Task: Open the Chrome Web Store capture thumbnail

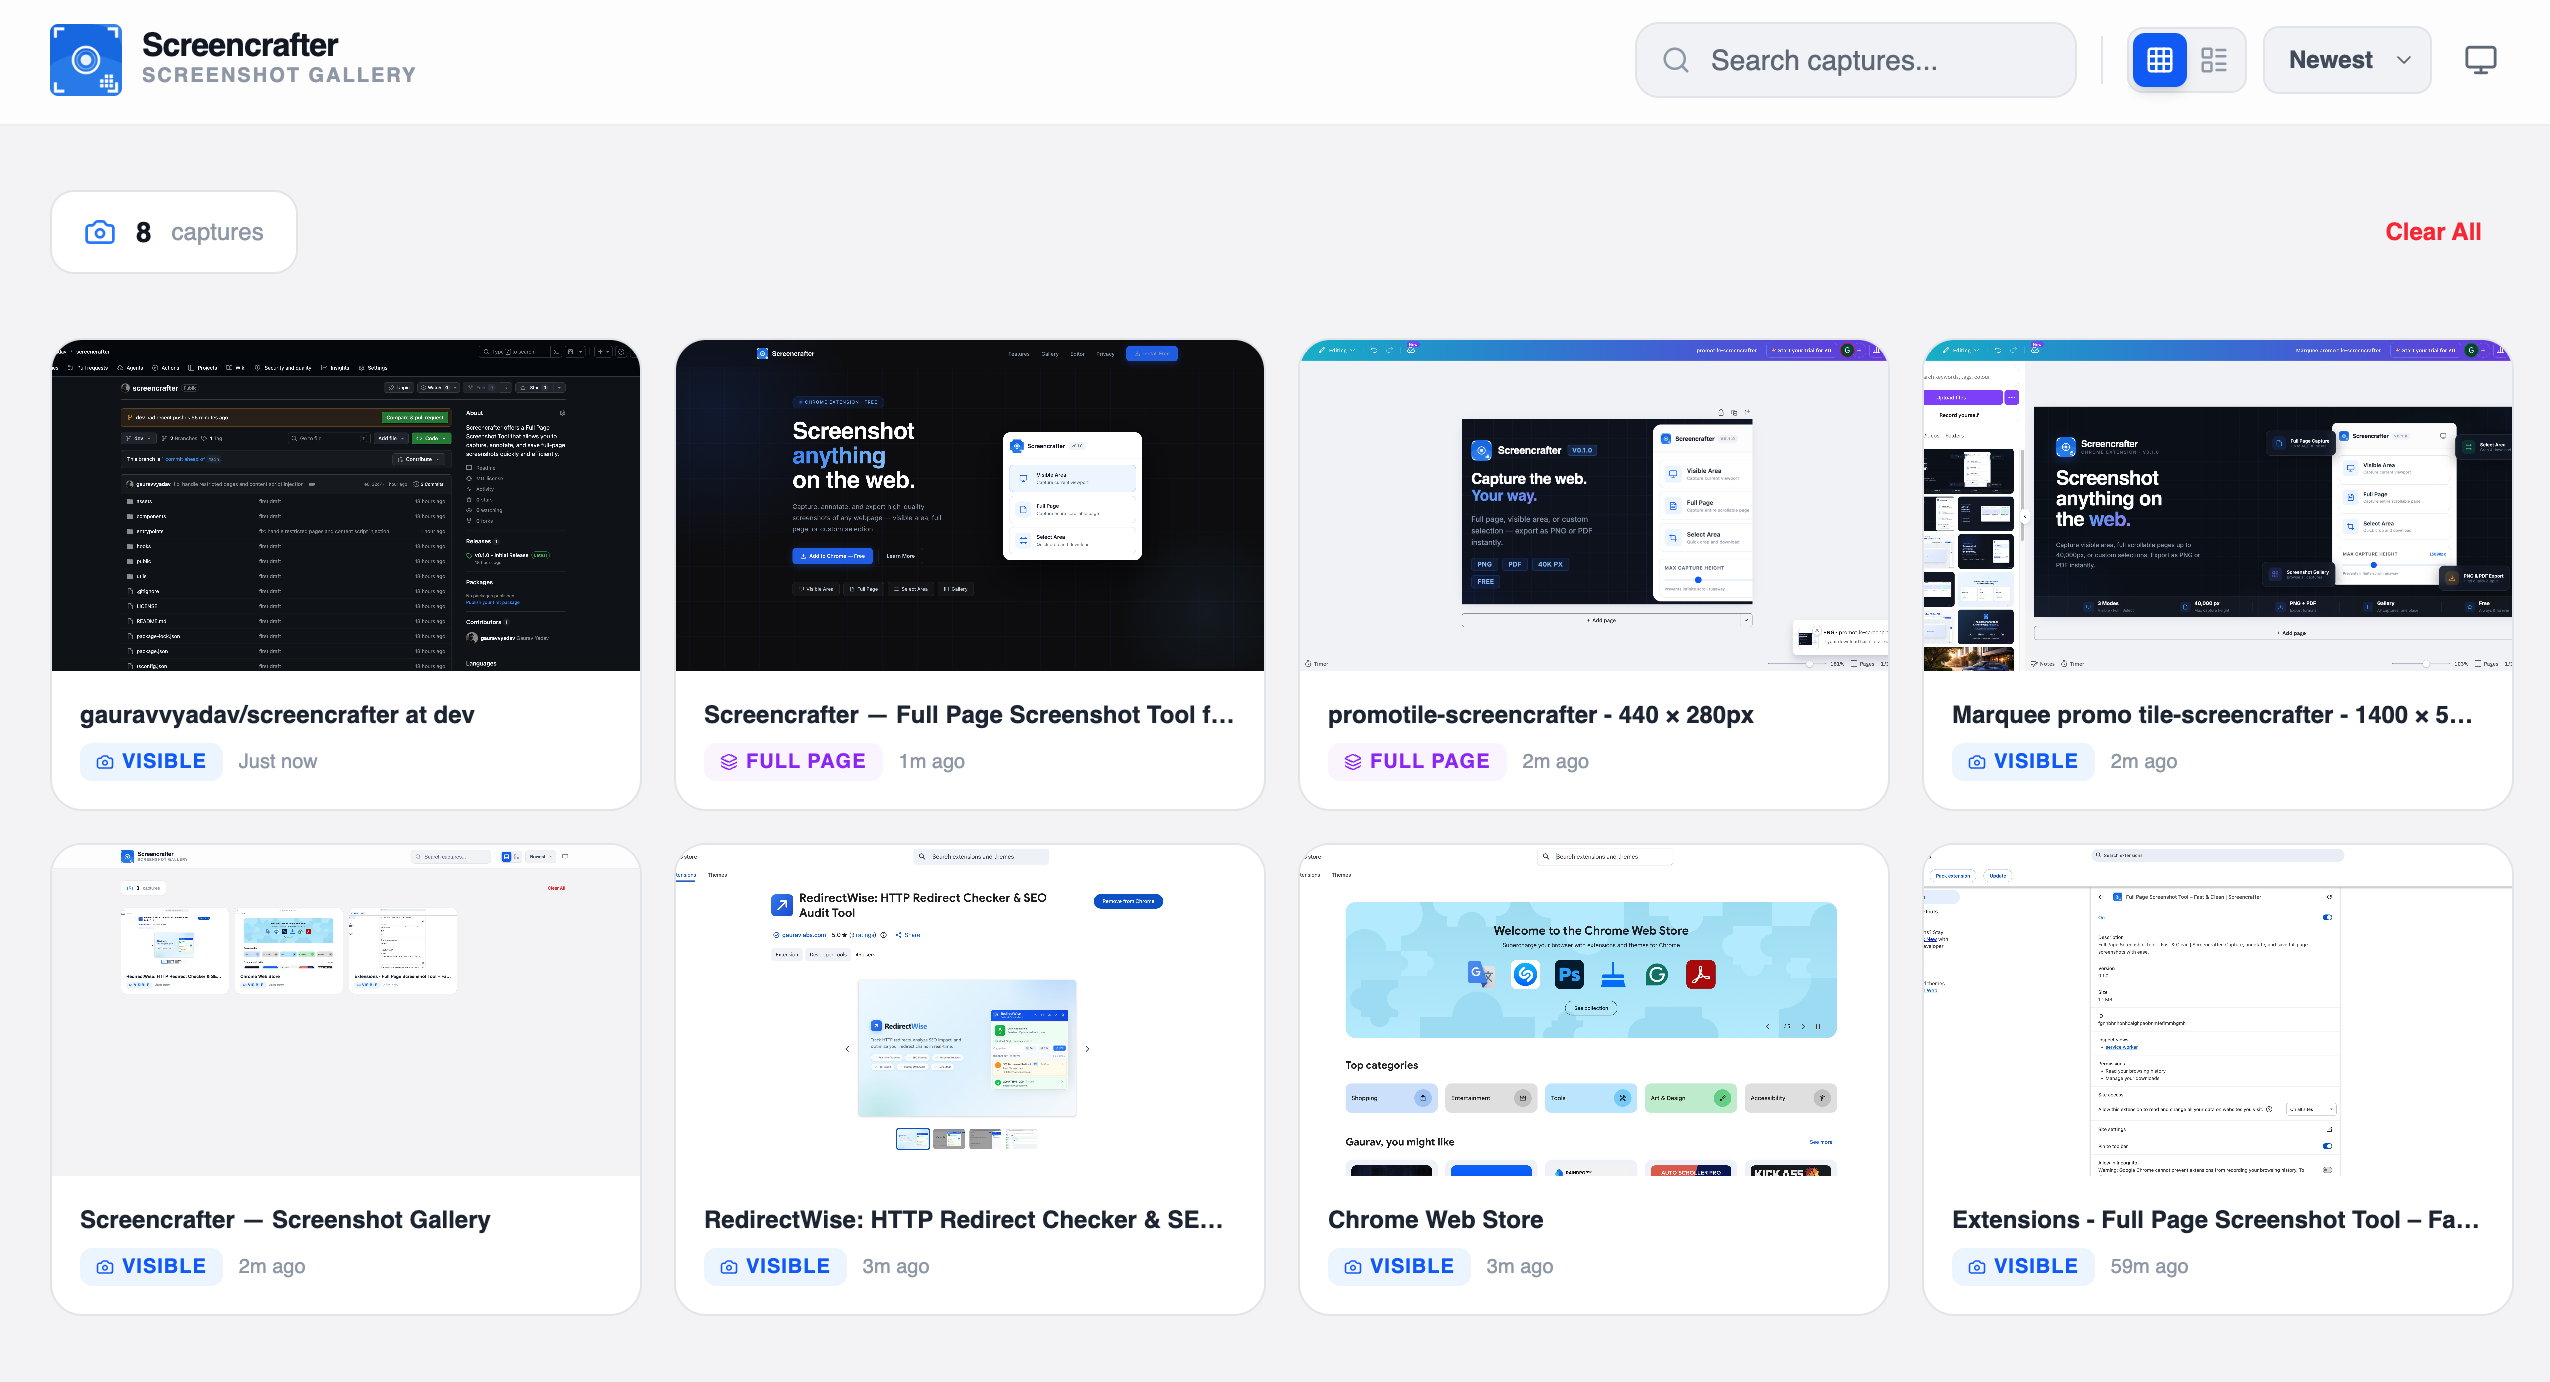Action: click(1593, 1010)
